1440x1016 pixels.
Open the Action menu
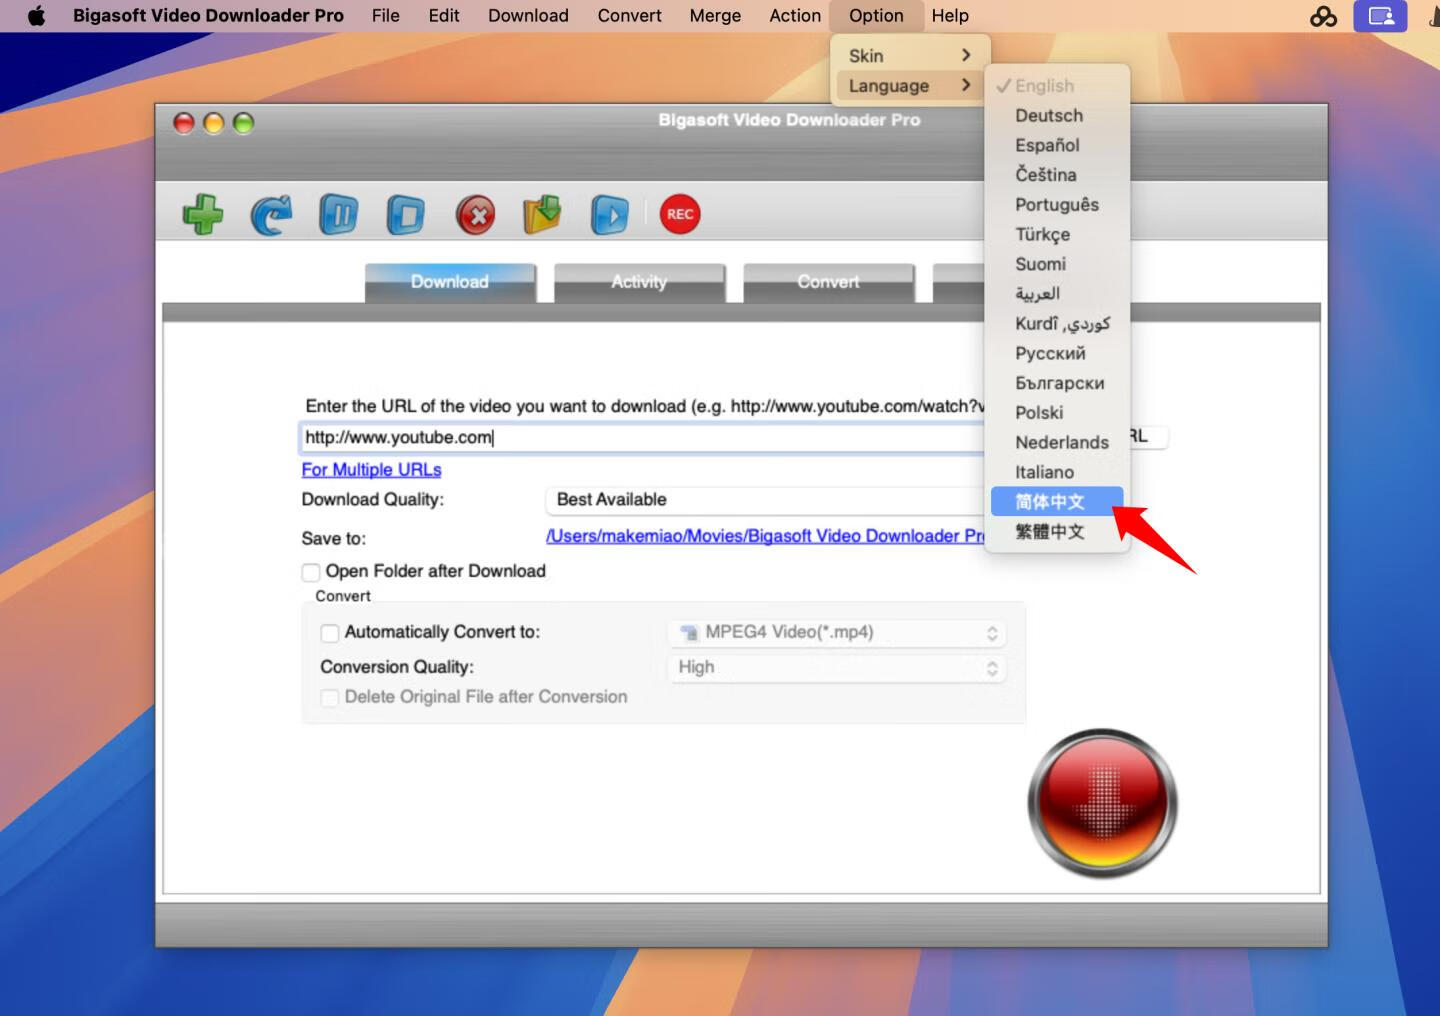pos(795,16)
